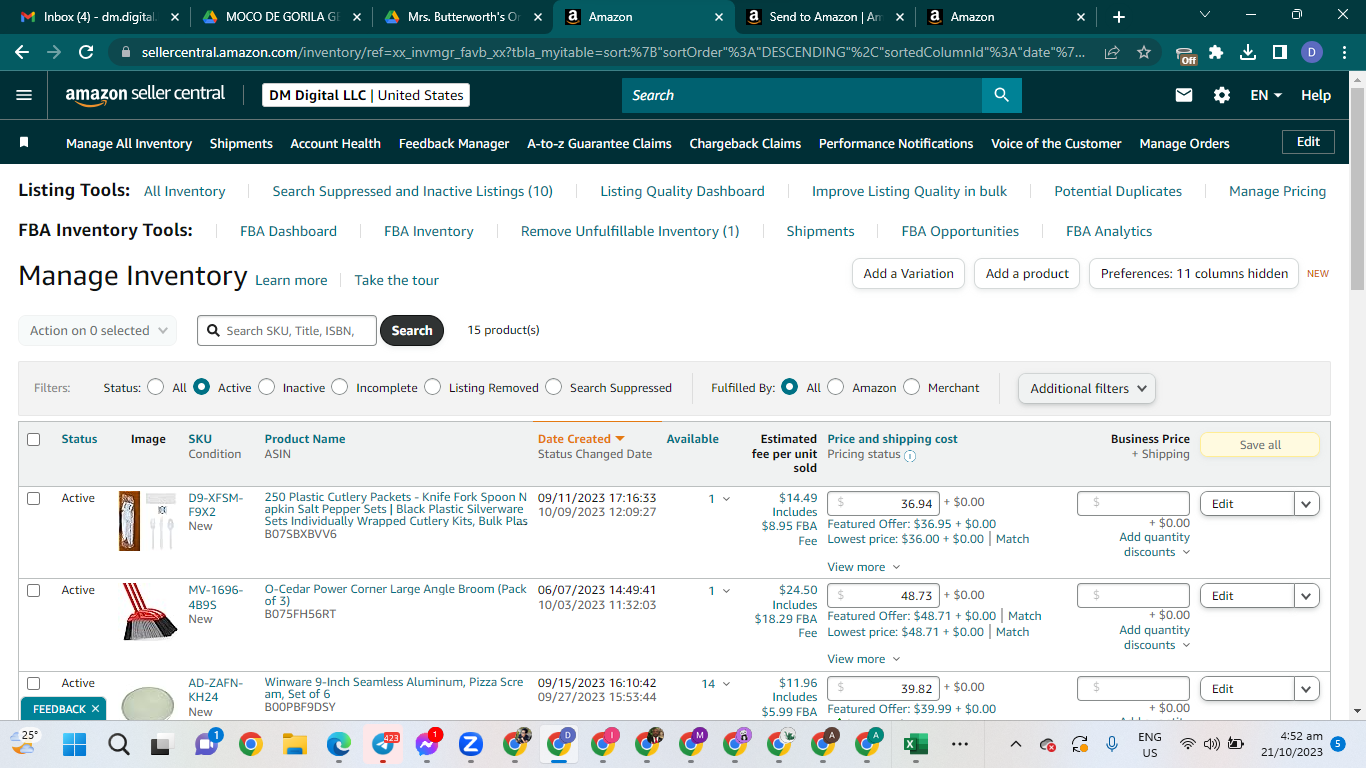Open Messenger from the taskbar
Screen dimensions: 1366x768
pos(427,744)
